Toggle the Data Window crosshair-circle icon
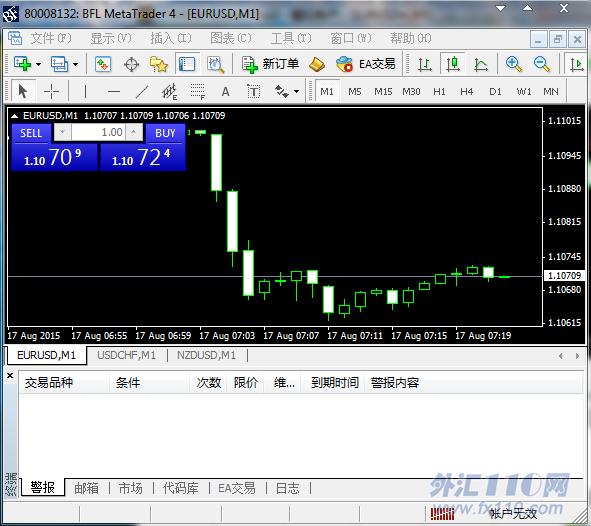The height and width of the screenshot is (526, 591). click(x=131, y=64)
